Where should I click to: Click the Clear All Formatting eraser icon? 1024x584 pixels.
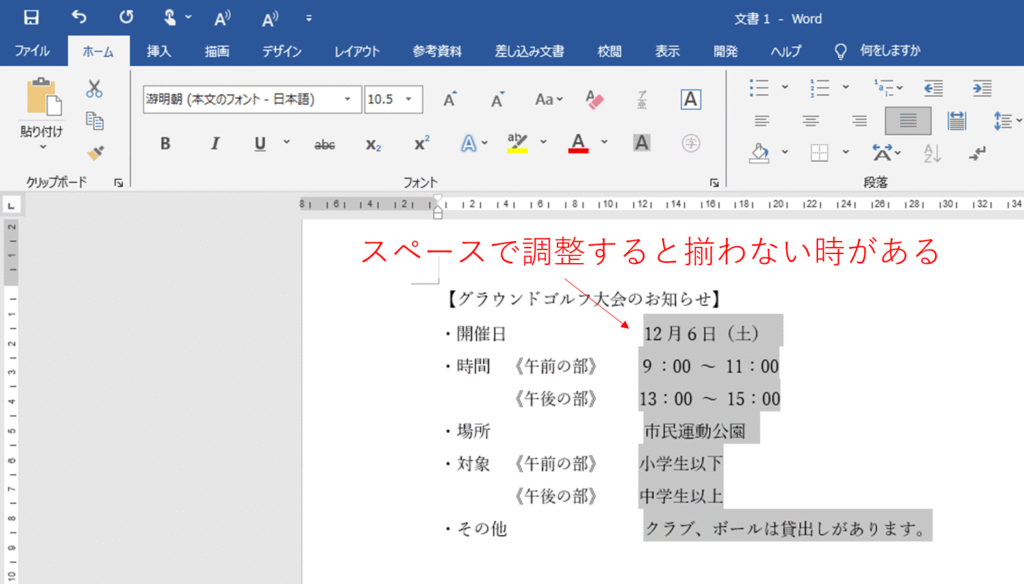coord(595,99)
